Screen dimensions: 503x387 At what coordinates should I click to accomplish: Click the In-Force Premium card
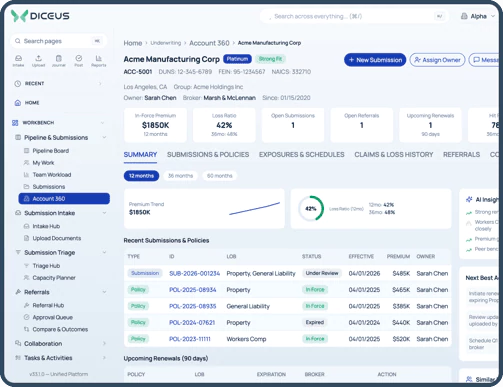pyautogui.click(x=155, y=125)
